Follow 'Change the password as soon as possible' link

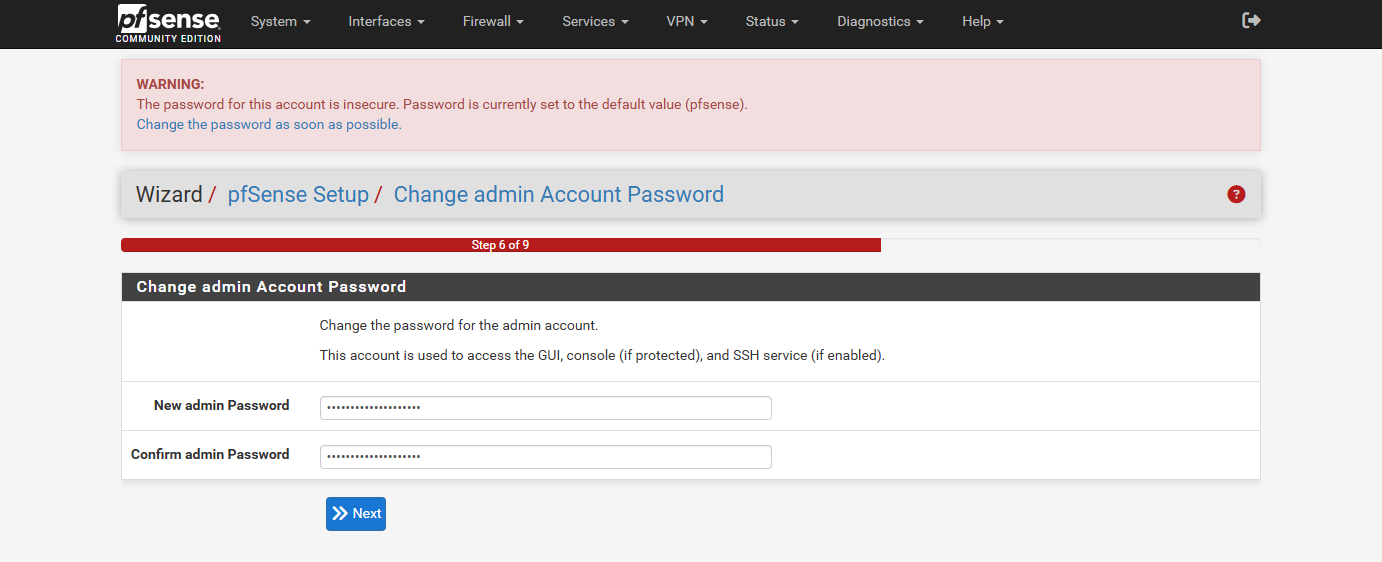(x=269, y=124)
